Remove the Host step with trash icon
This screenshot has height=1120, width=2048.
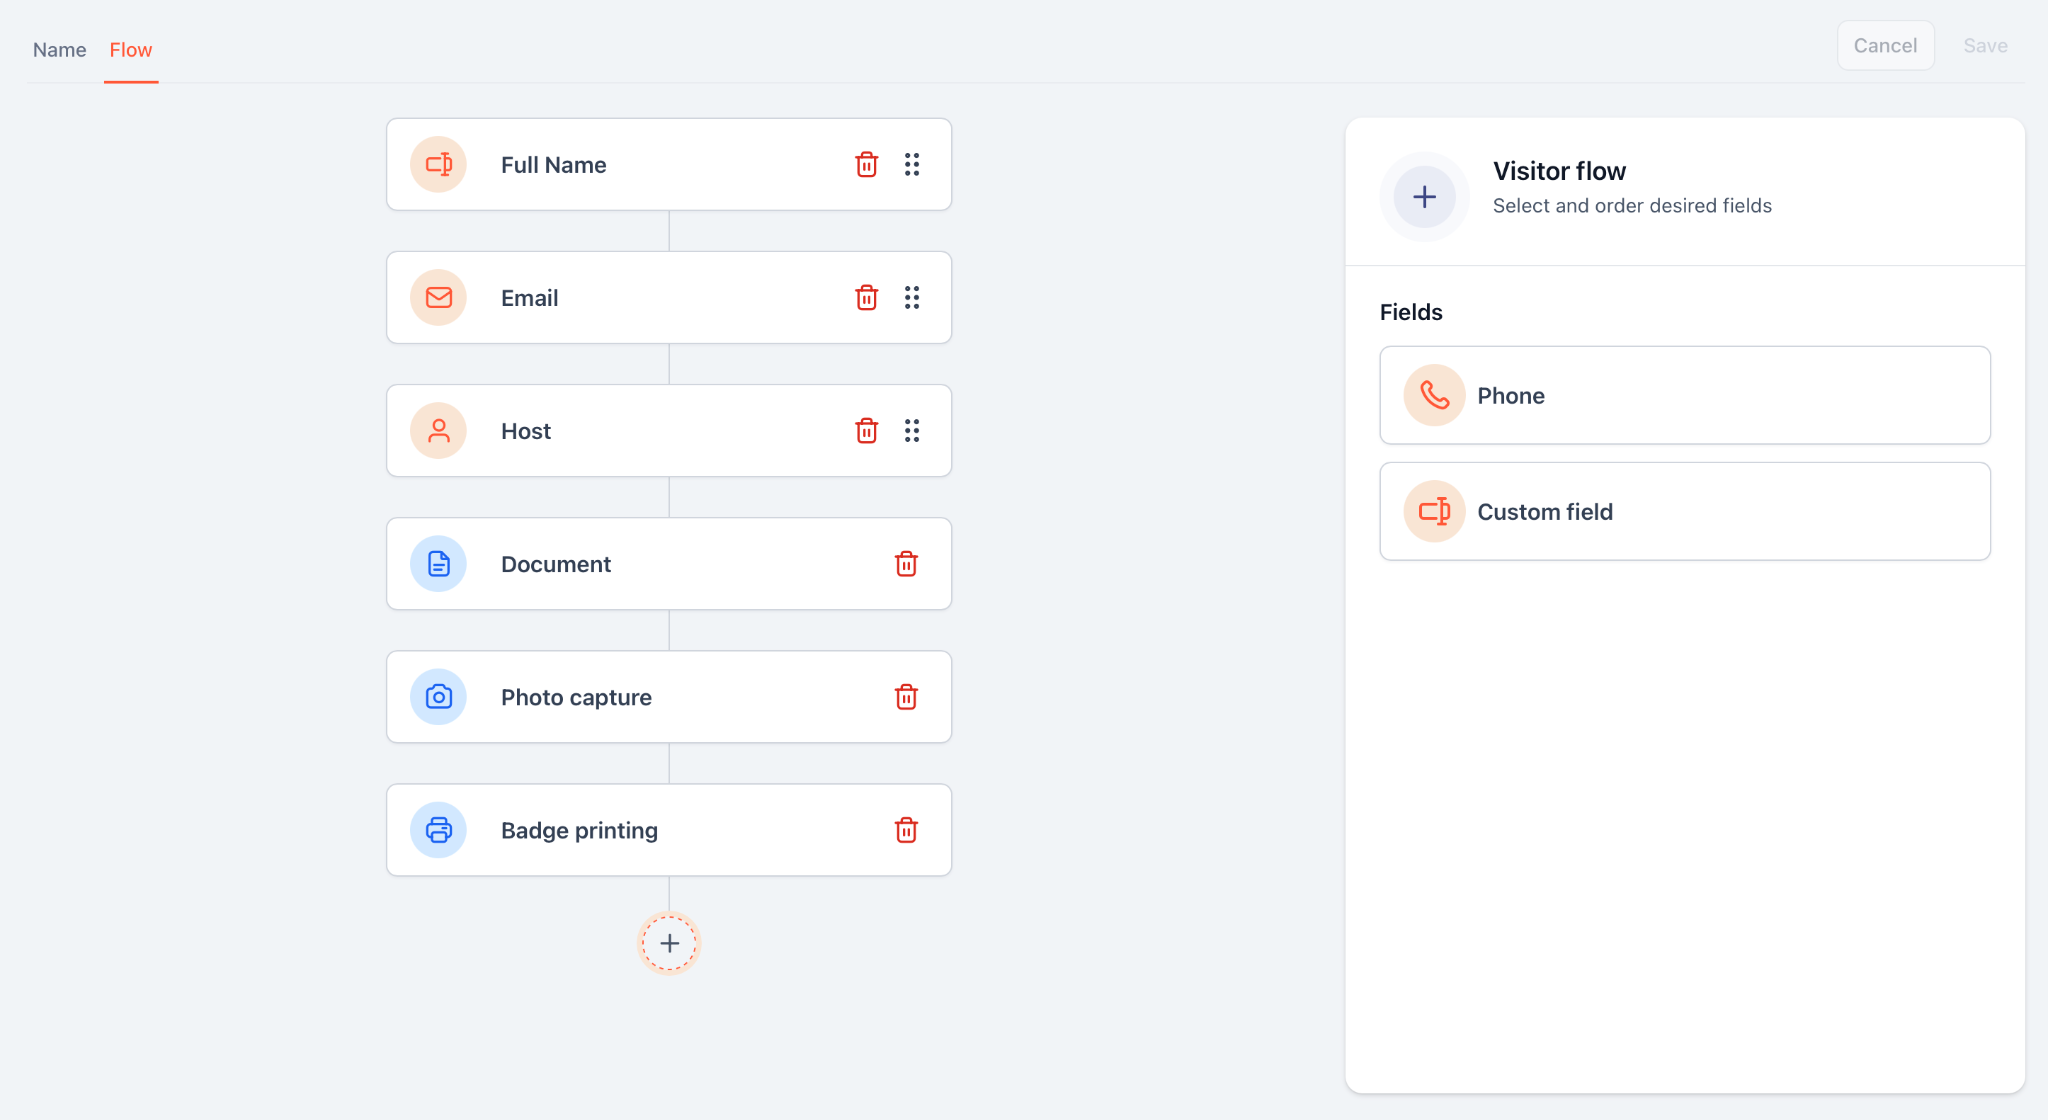point(866,431)
